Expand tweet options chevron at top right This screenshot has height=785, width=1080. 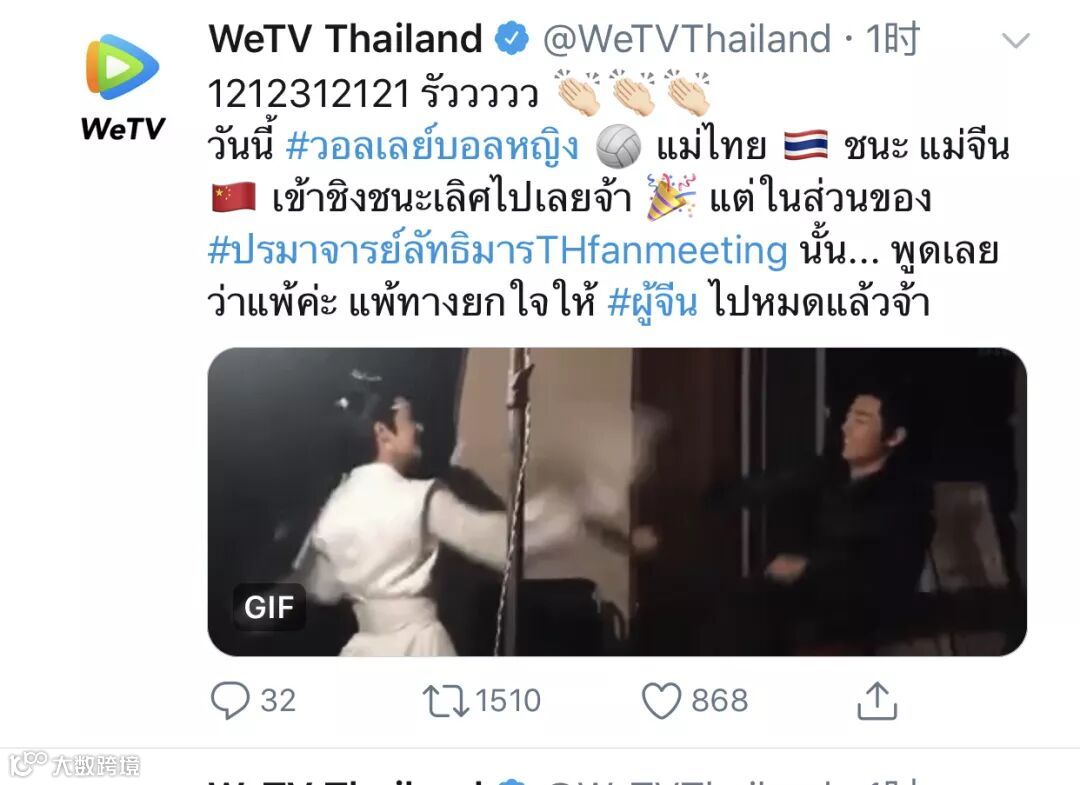pos(1015,41)
